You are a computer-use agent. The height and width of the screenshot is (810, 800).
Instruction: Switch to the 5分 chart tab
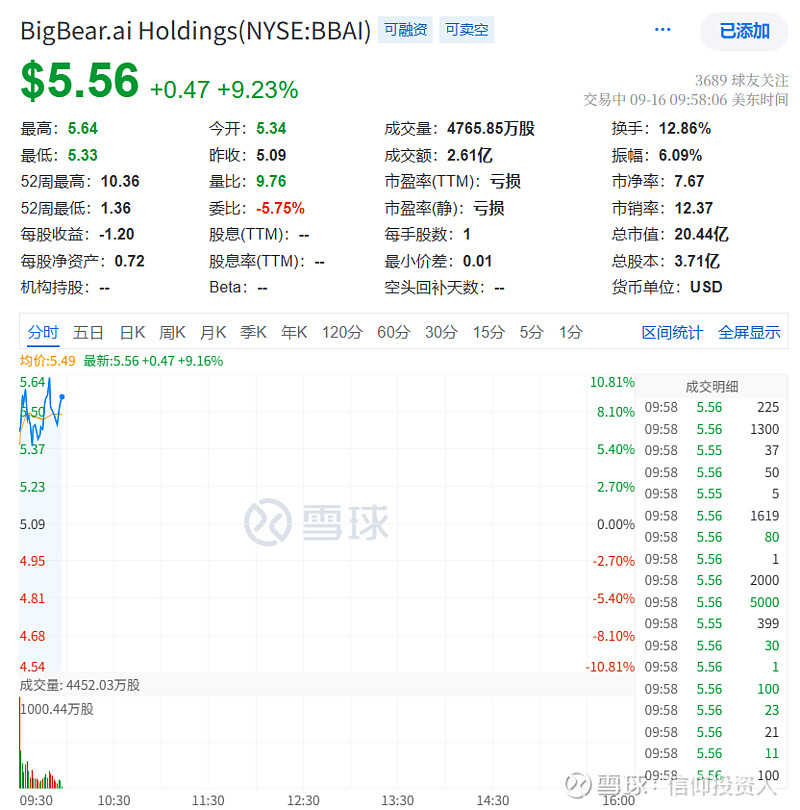531,332
